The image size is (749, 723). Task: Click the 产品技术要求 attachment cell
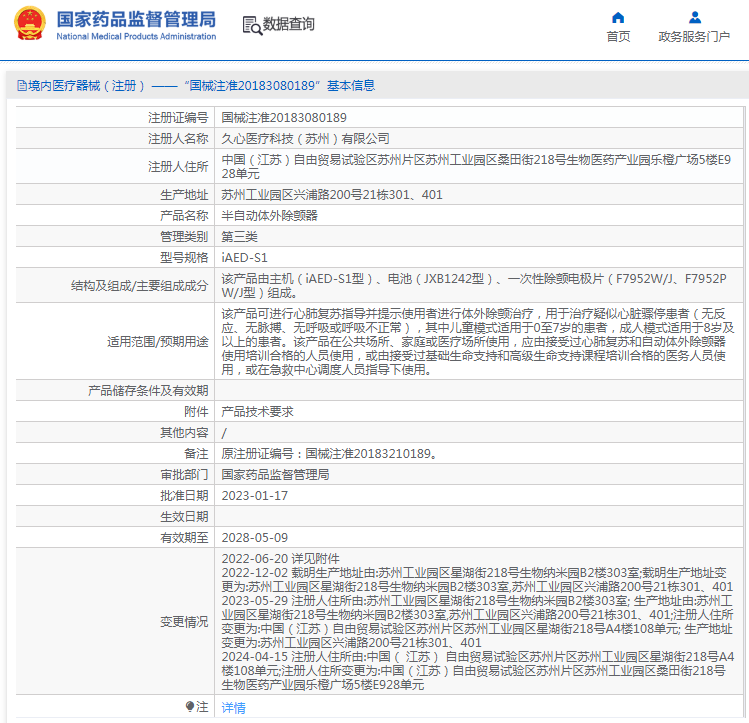click(x=257, y=411)
